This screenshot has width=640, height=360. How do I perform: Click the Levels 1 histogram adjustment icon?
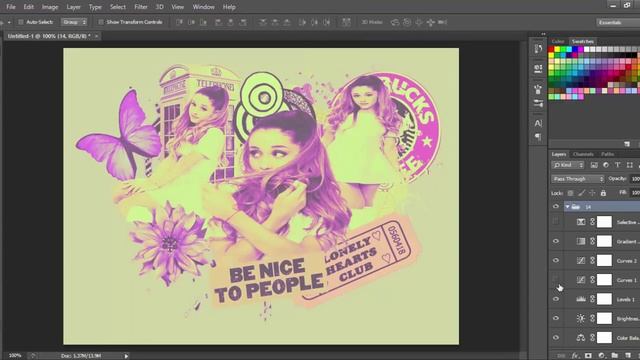pyautogui.click(x=581, y=299)
